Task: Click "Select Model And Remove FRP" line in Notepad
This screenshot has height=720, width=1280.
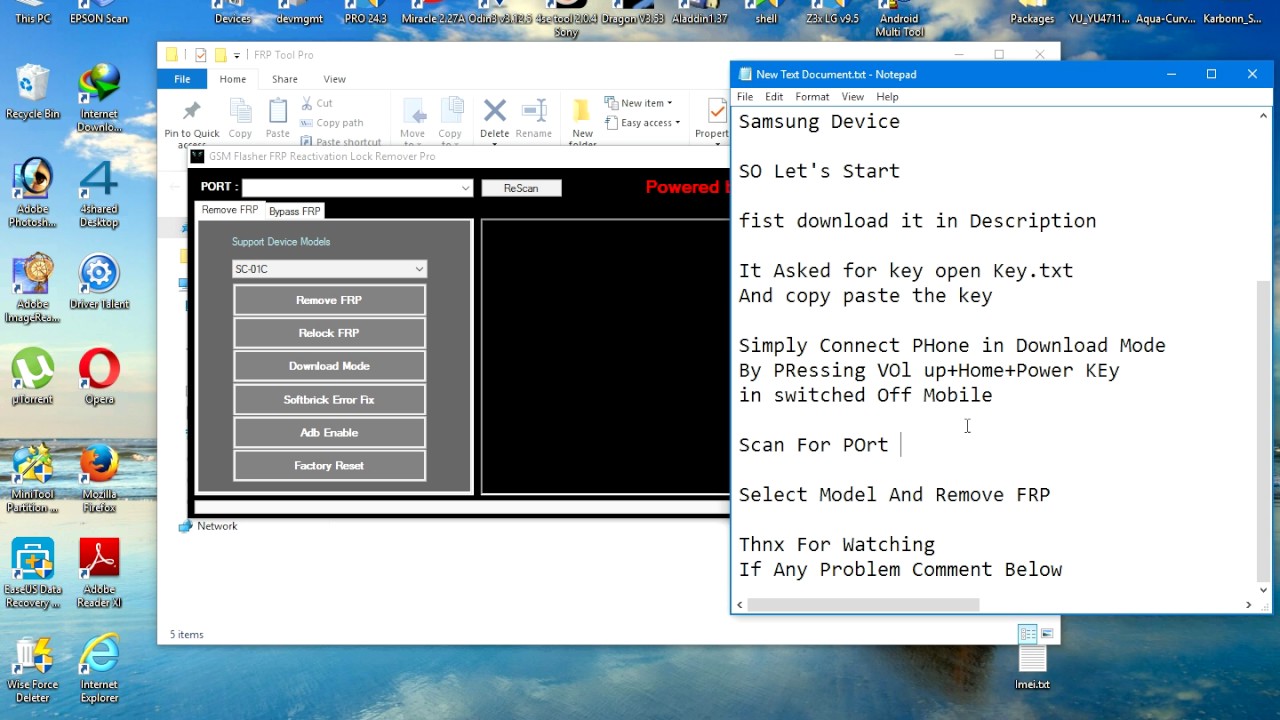Action: 894,495
